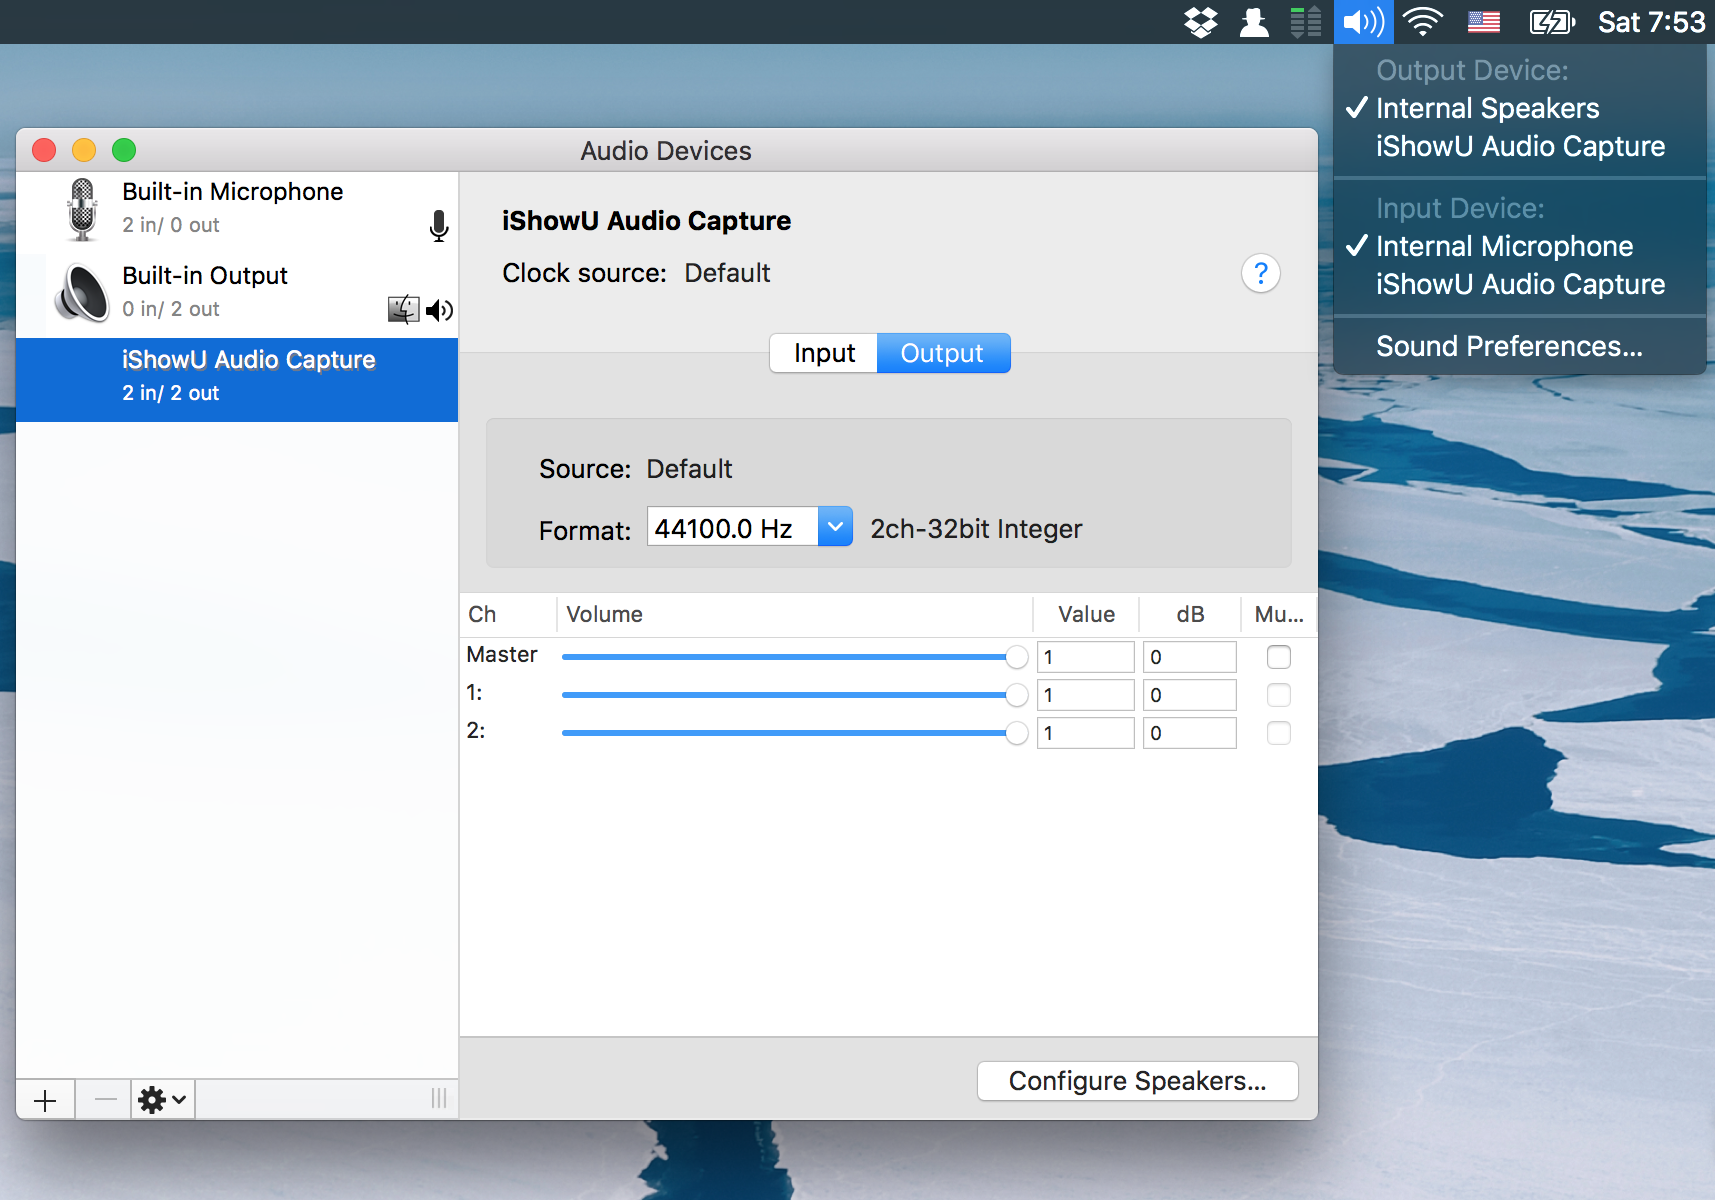
Task: Select iShowU Audio Capture under Input Device
Action: (x=1520, y=284)
